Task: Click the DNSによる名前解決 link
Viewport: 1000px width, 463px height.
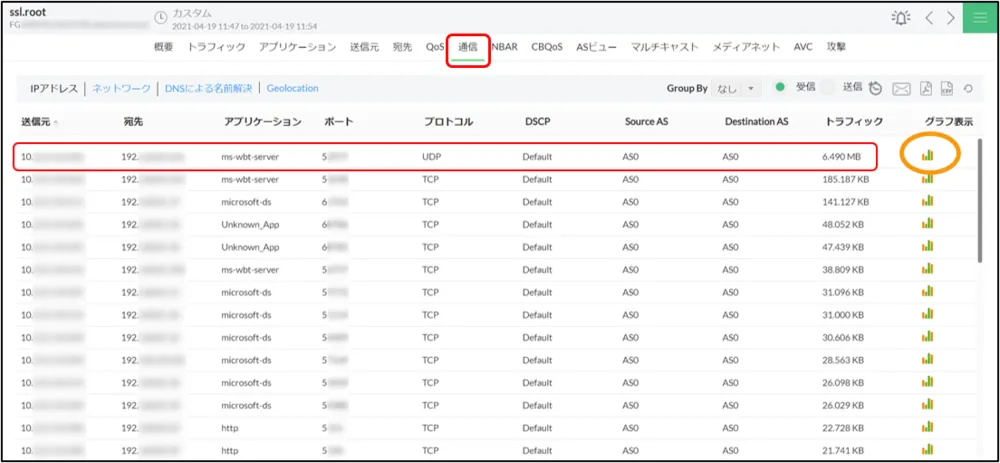Action: pyautogui.click(x=209, y=89)
